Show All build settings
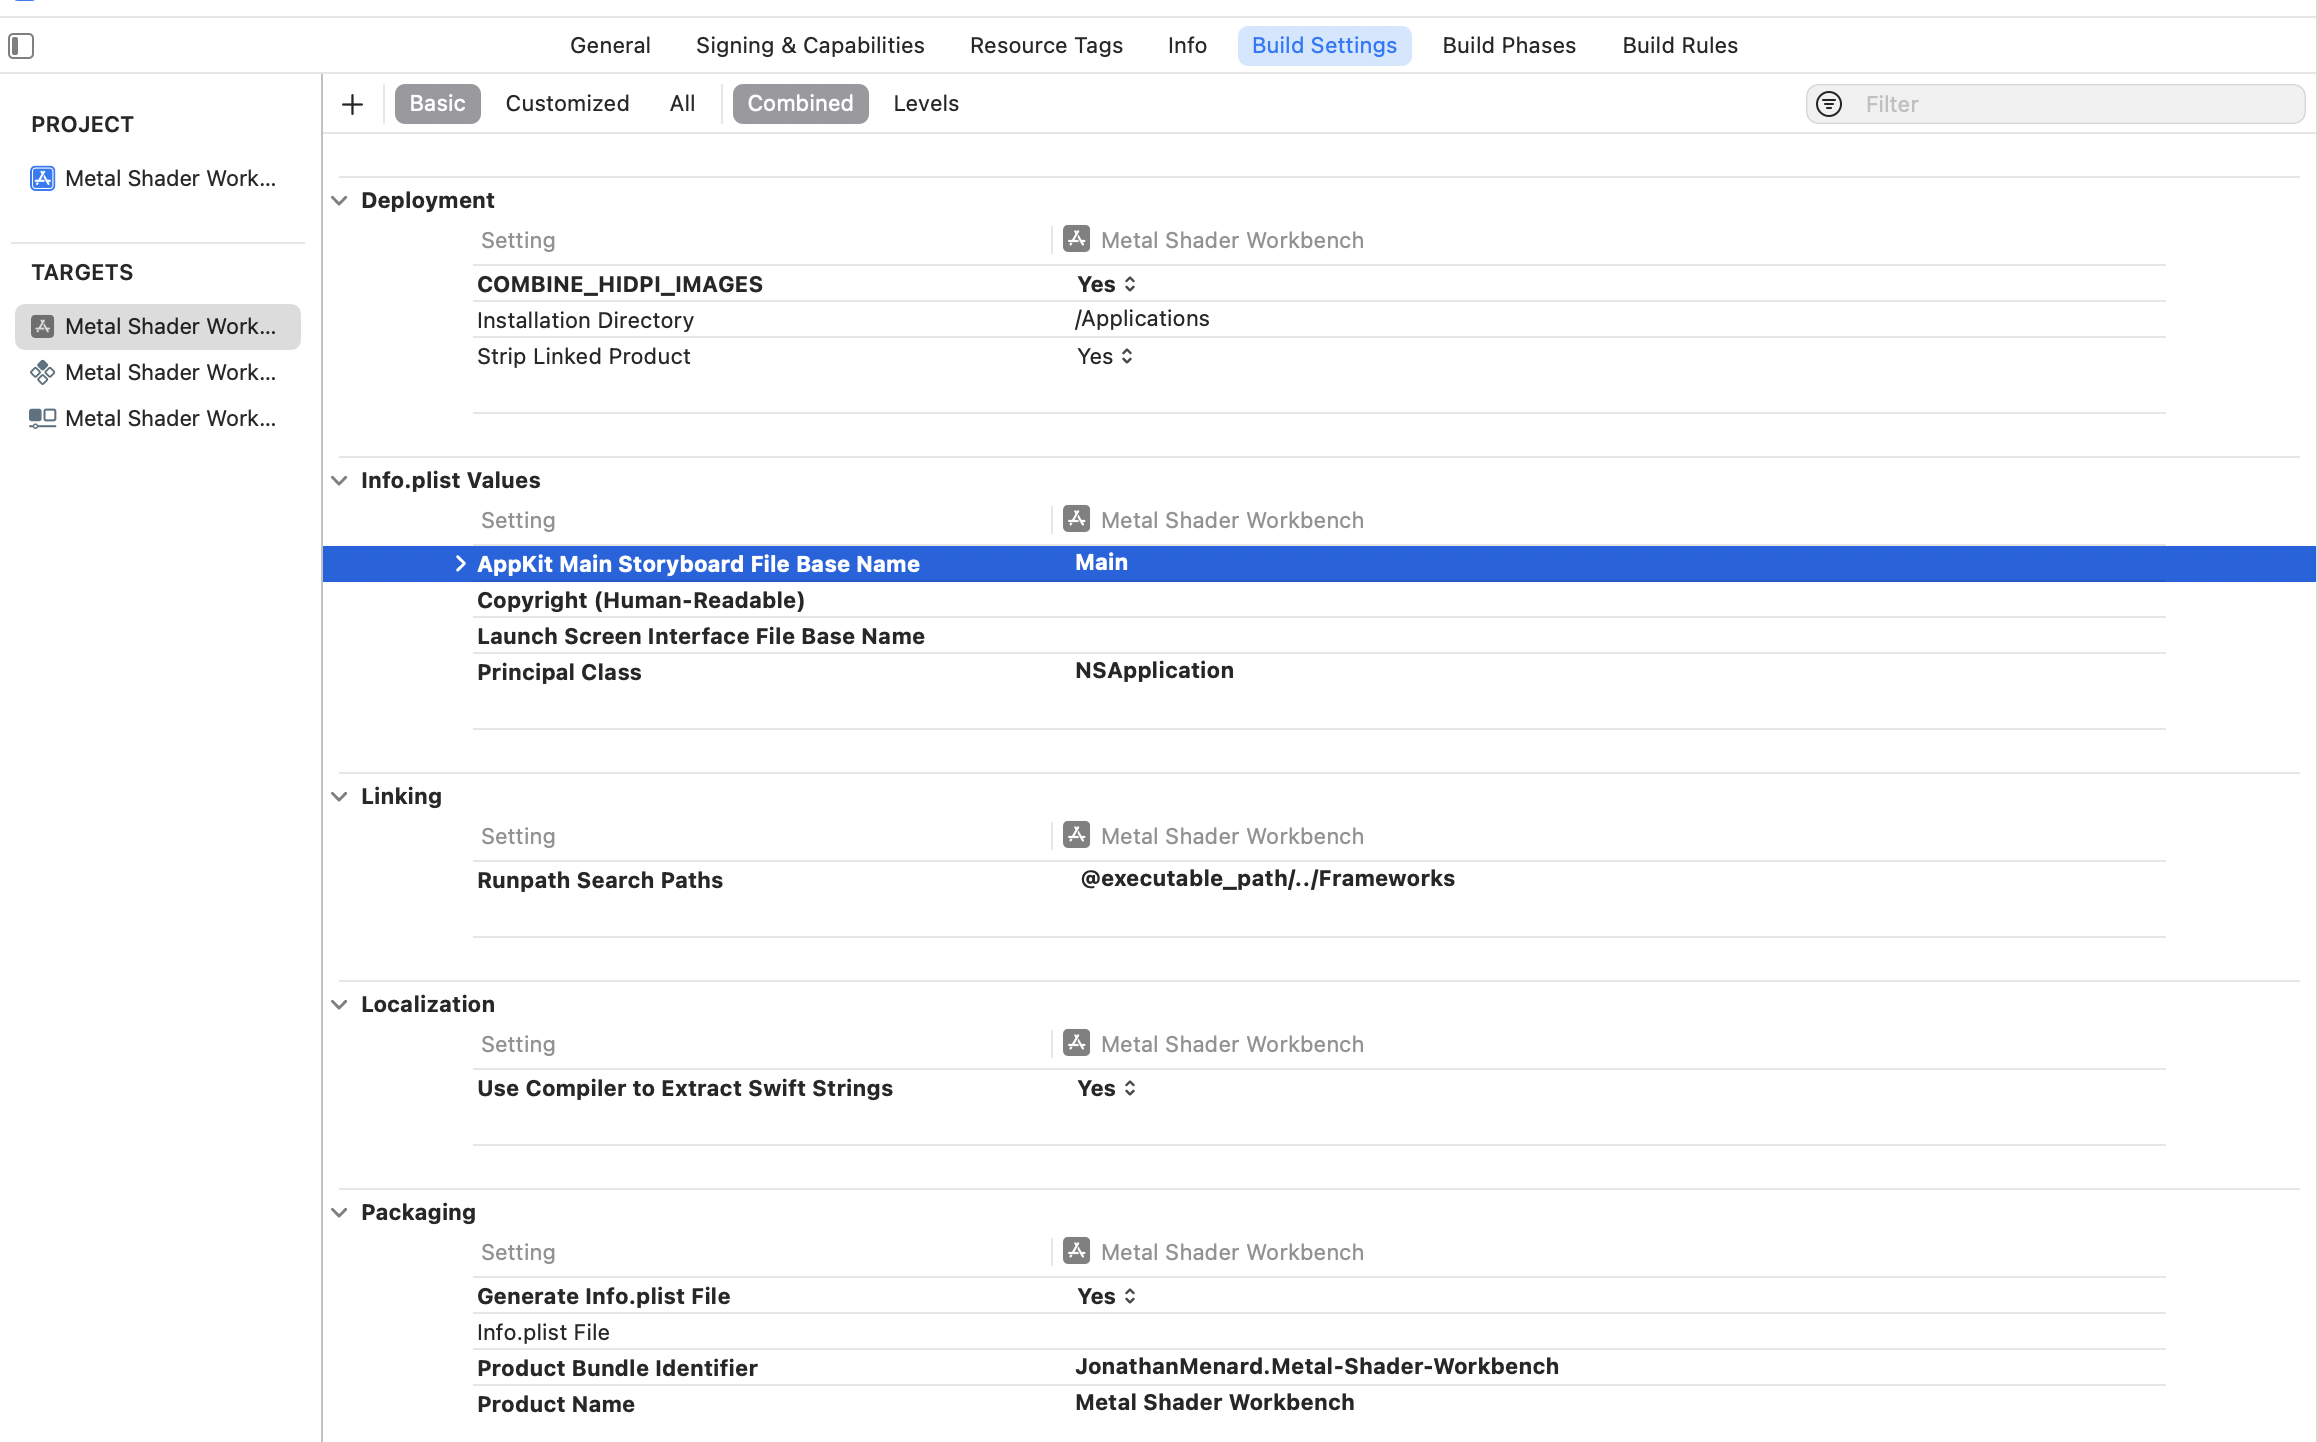Viewport: 2318px width, 1442px height. coord(682,104)
